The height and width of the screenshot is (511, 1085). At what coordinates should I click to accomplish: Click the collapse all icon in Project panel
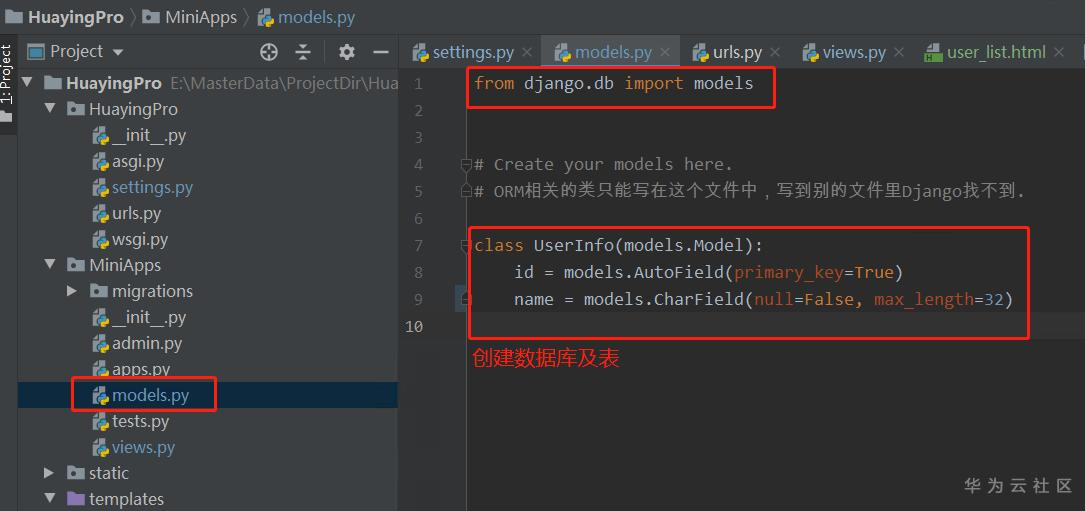303,52
